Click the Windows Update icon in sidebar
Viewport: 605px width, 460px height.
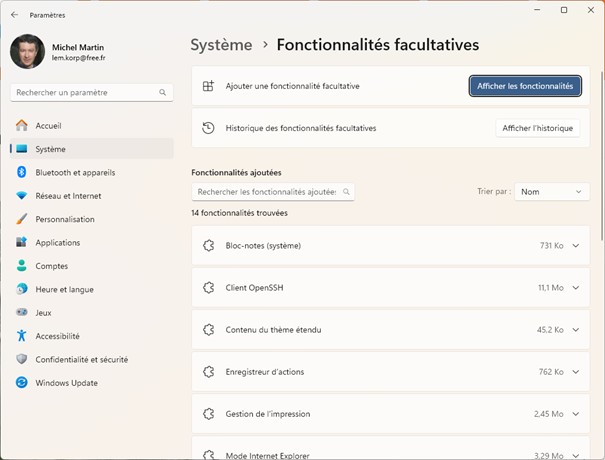21,383
